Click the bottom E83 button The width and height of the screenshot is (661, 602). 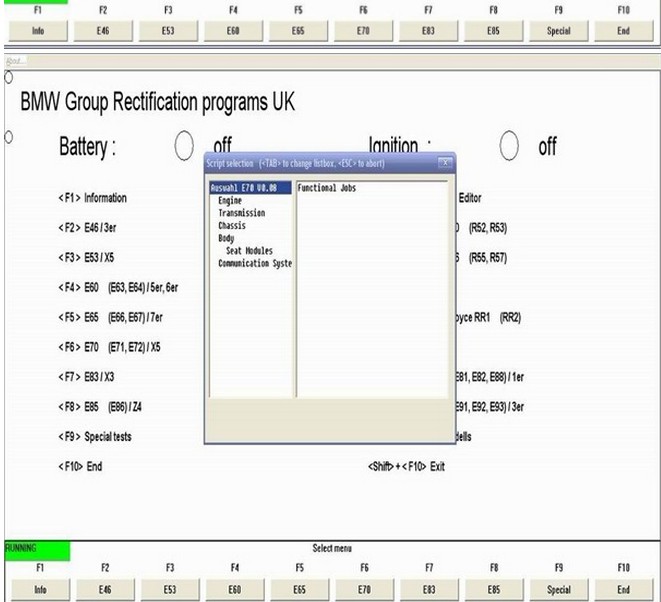(429, 589)
